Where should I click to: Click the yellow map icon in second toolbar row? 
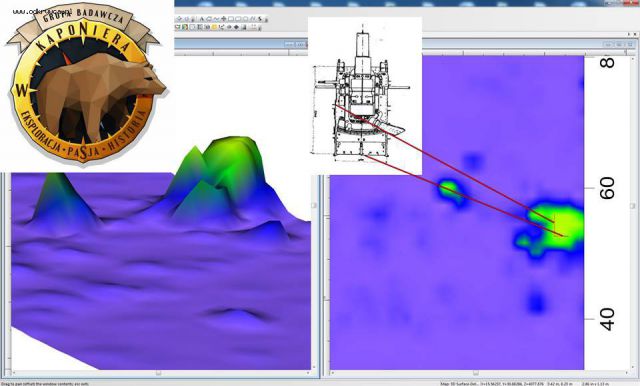point(214,27)
